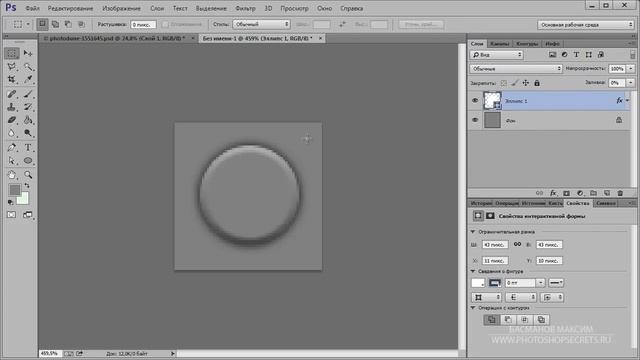This screenshot has height=360, width=640.
Task: Open the Файл menu
Action: coord(32,8)
